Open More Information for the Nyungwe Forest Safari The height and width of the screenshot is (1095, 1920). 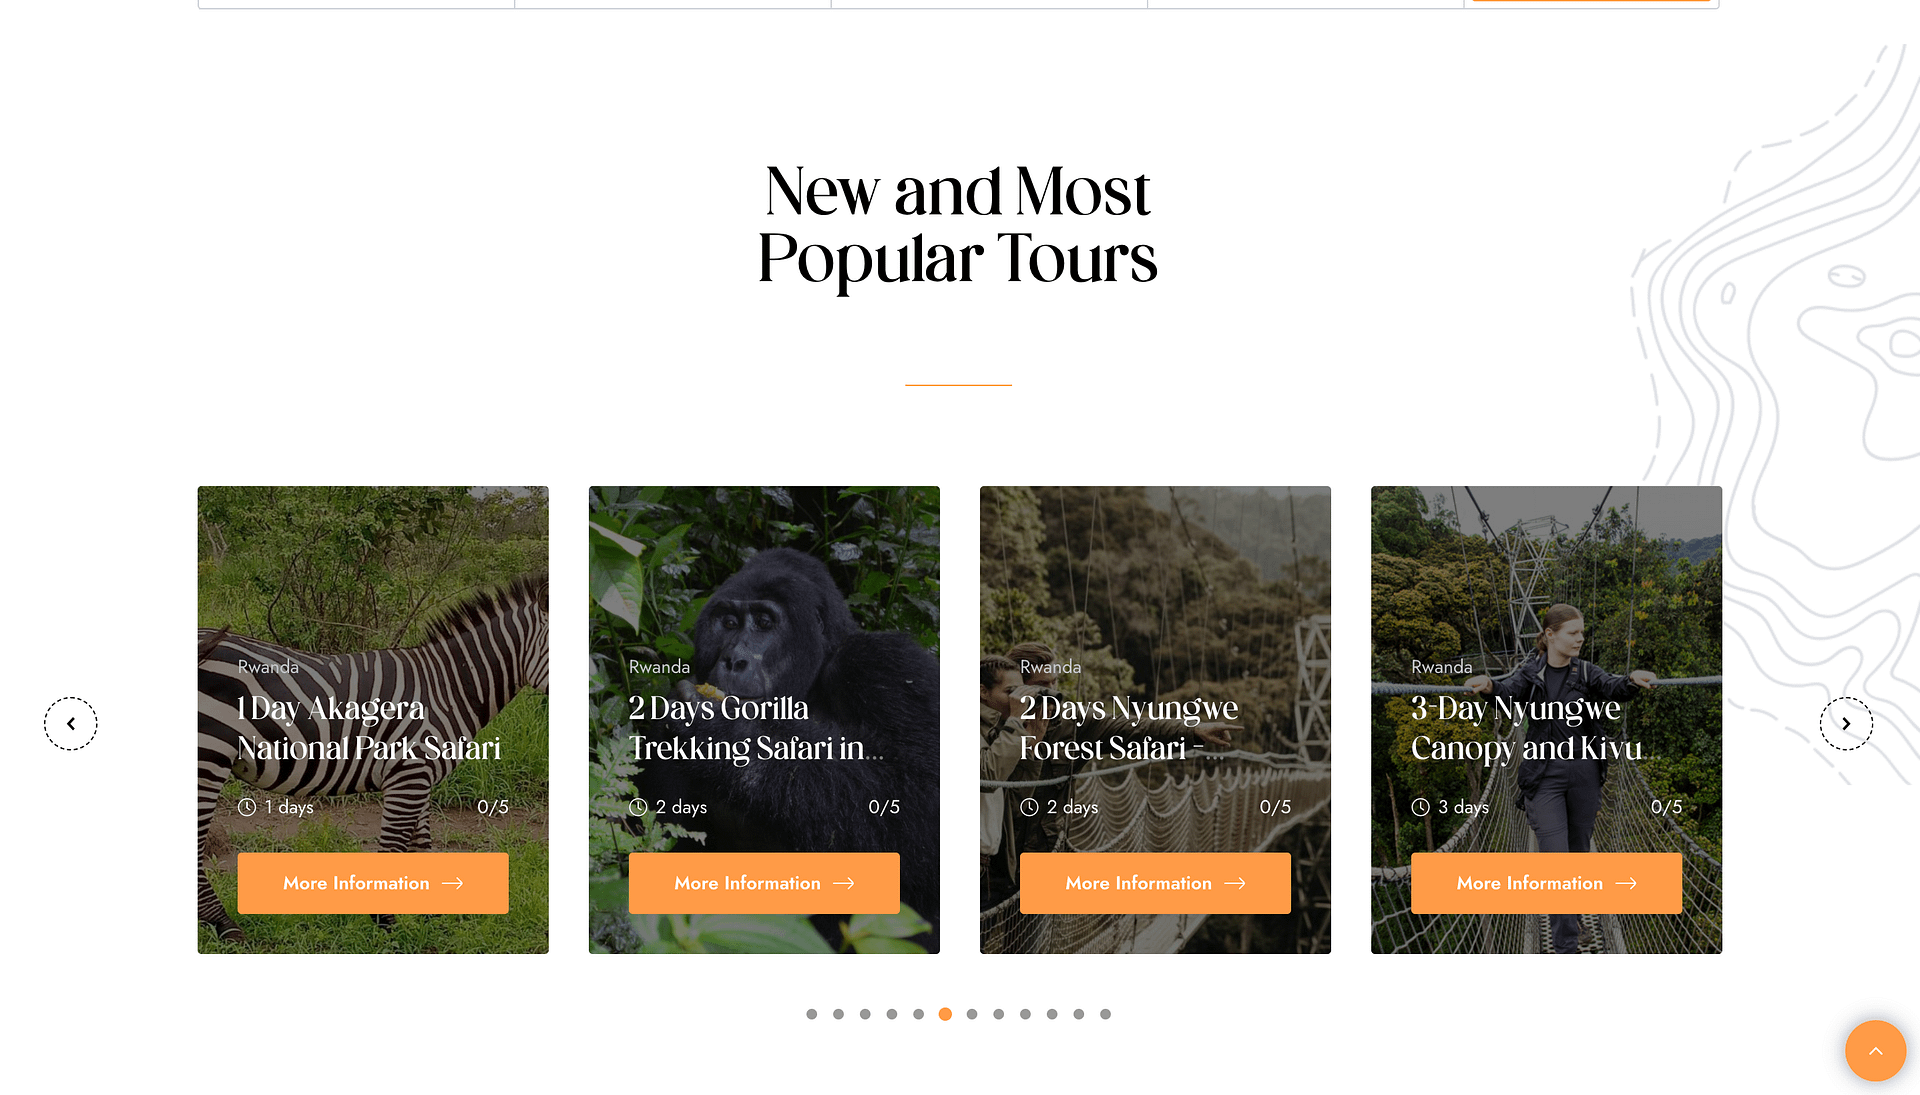(1155, 883)
